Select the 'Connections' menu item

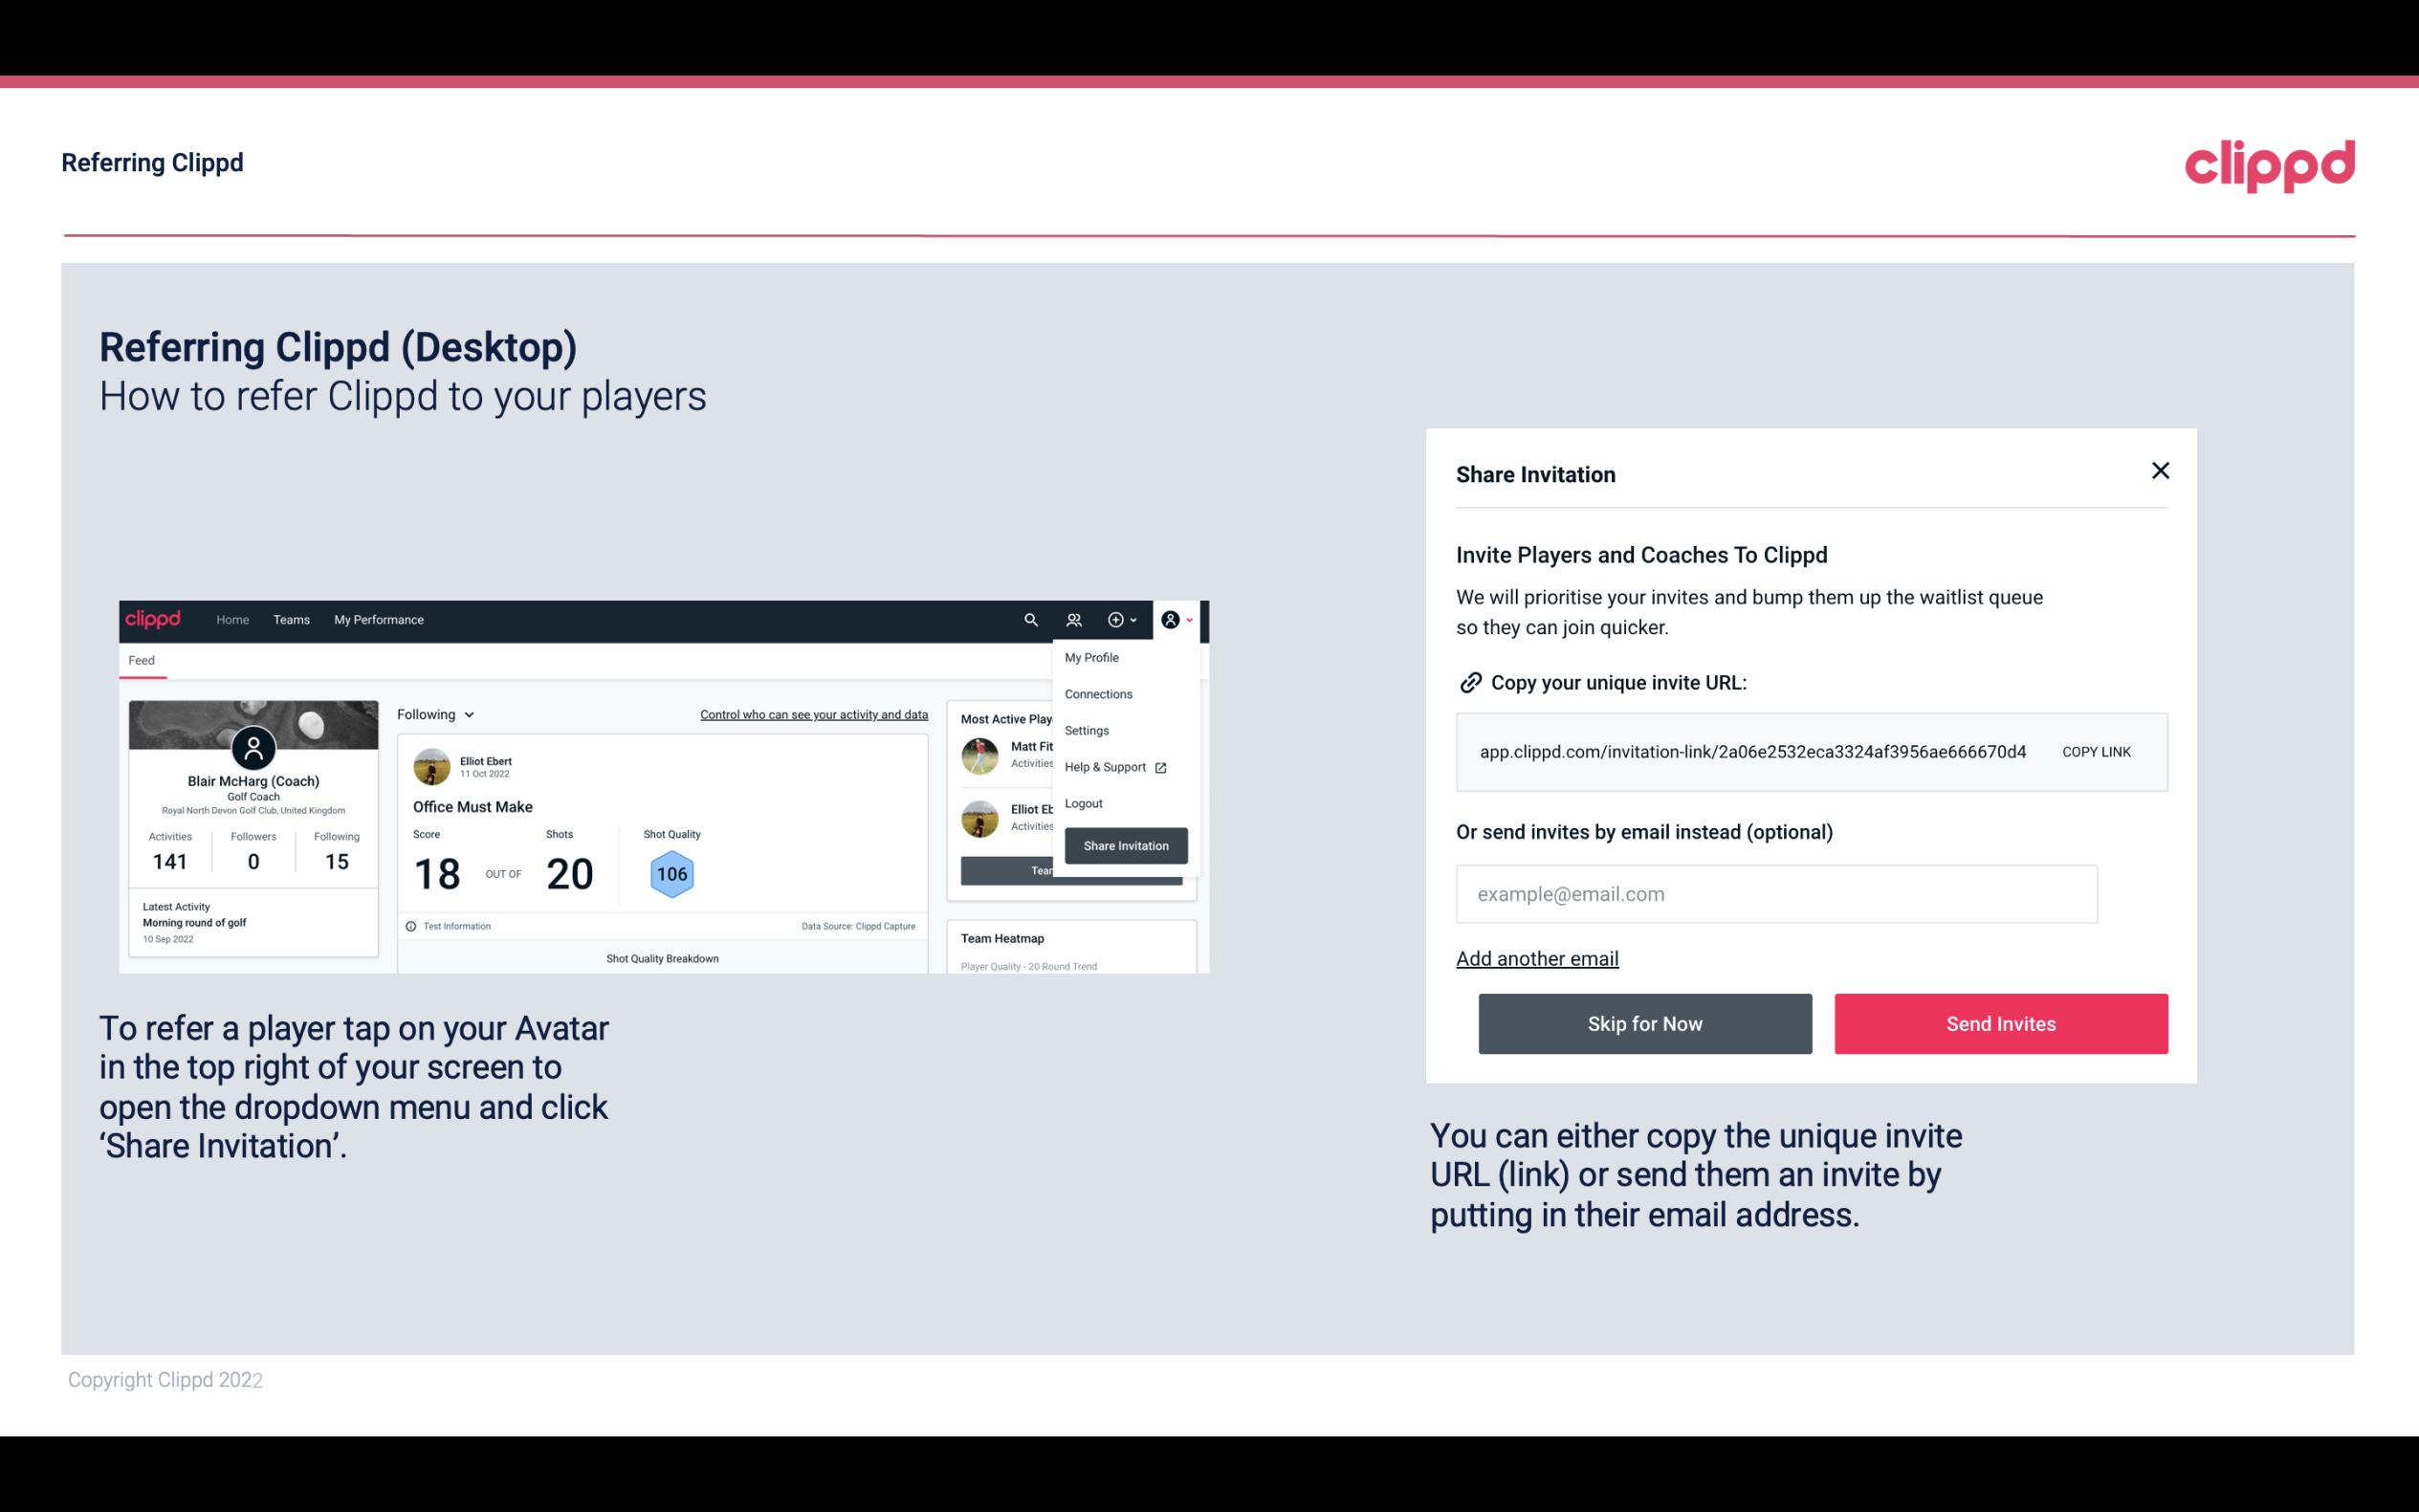pos(1099,693)
